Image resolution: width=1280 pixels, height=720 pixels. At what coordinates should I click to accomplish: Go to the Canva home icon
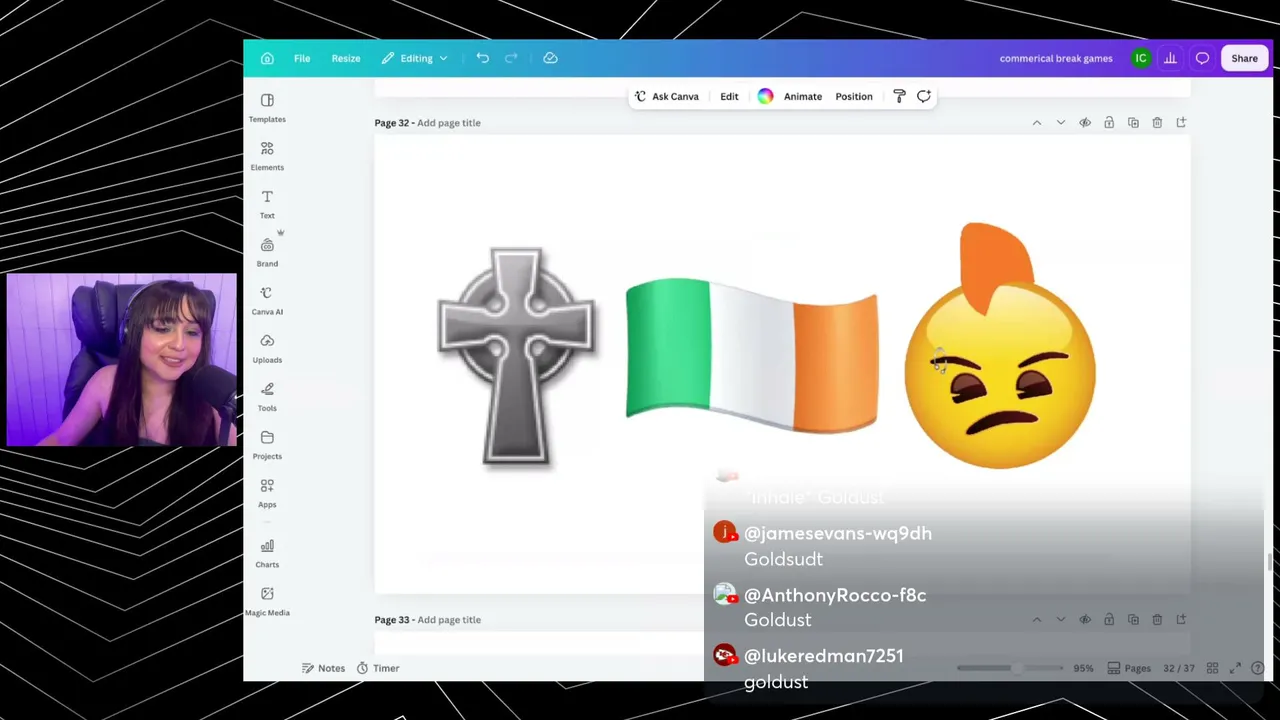[267, 58]
